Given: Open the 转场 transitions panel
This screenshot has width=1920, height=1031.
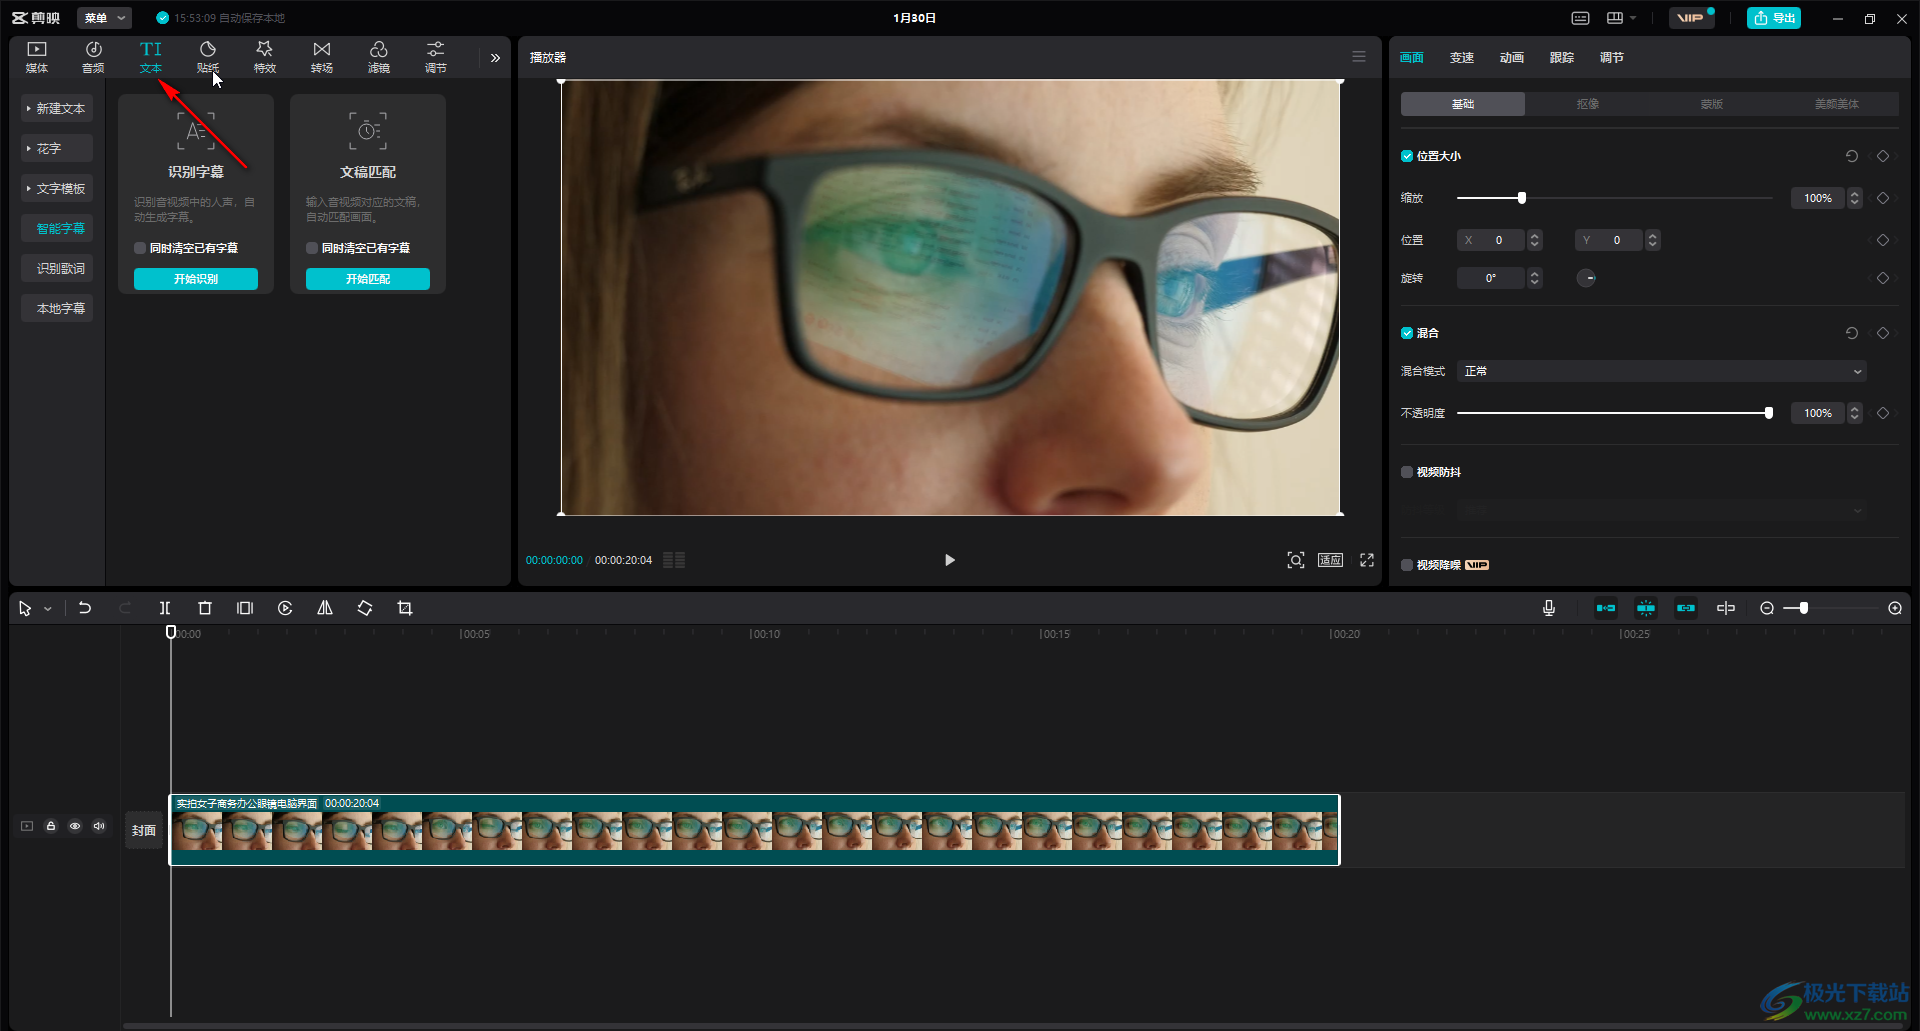Looking at the screenshot, I should click(322, 57).
